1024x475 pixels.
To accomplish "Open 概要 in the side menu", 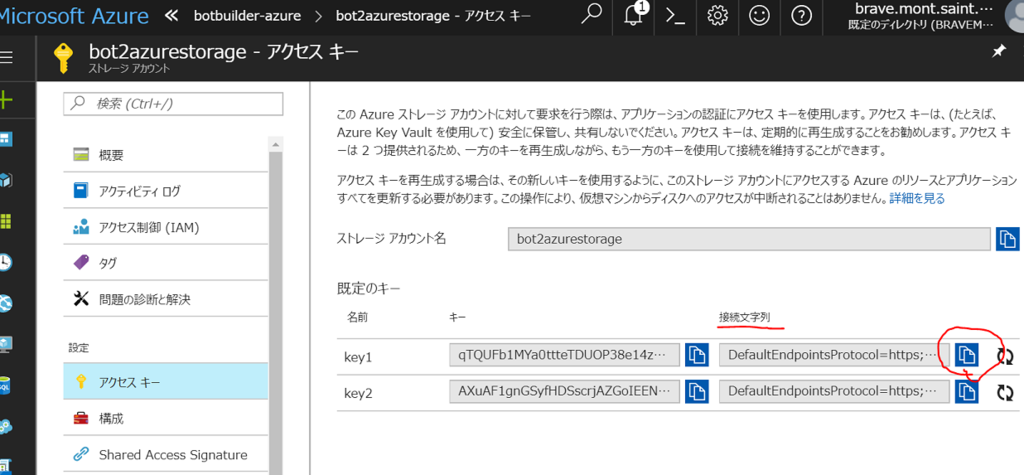I will 165,156.
